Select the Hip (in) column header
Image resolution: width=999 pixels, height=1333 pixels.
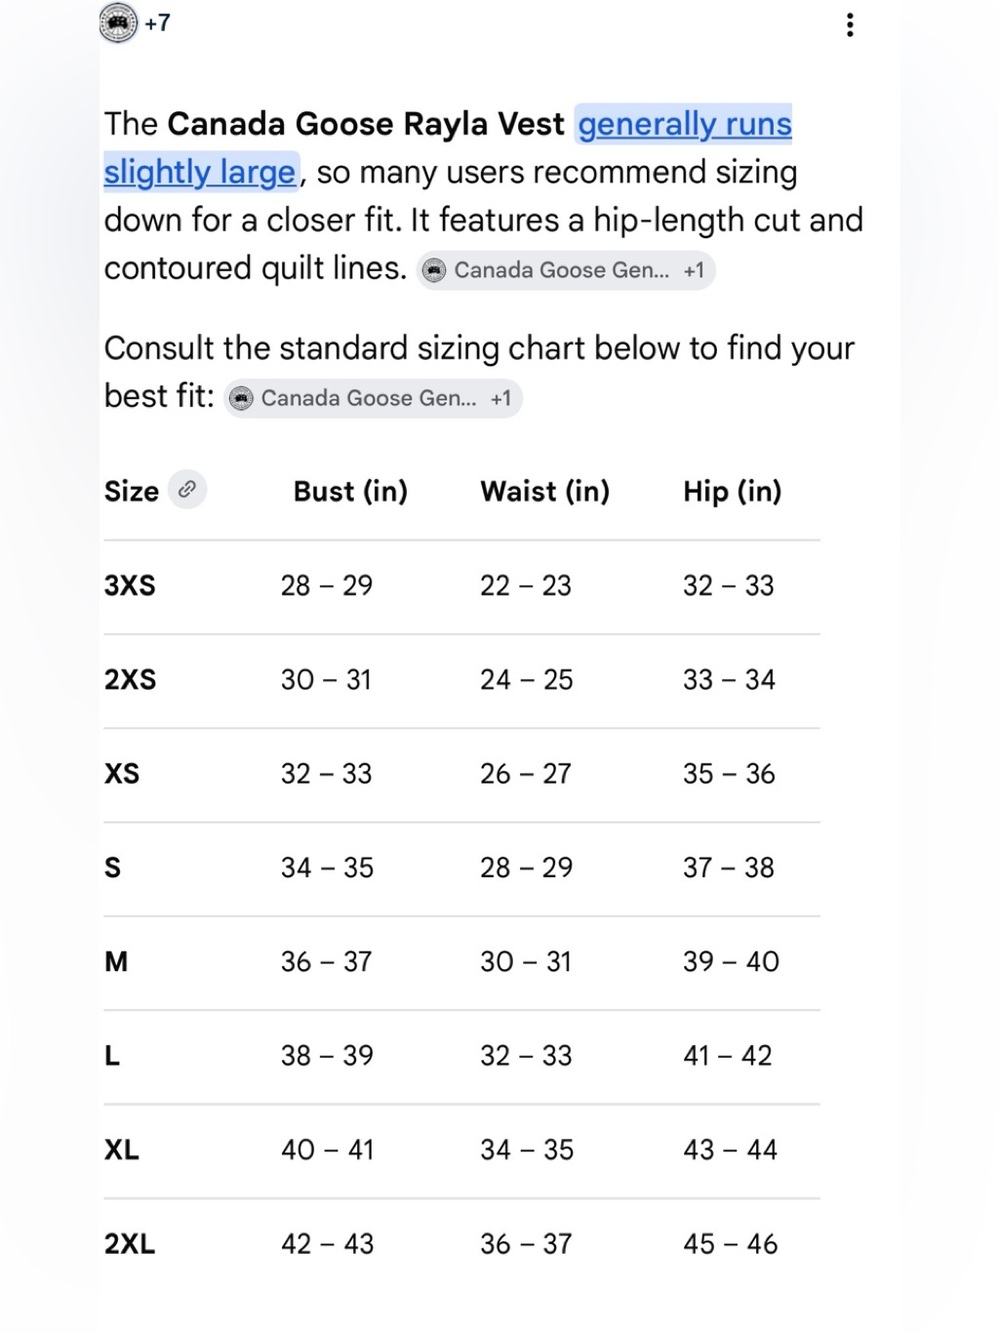[732, 491]
